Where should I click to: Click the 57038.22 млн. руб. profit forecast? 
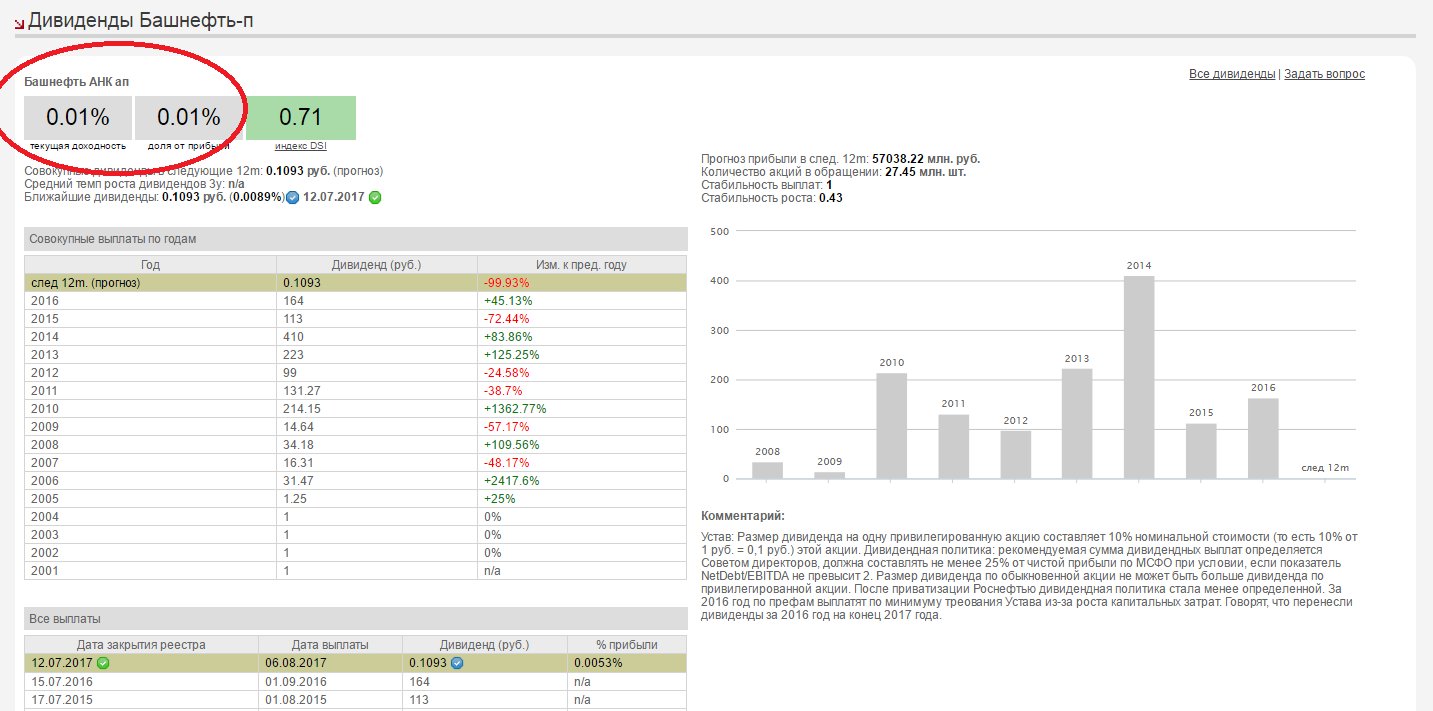926,159
